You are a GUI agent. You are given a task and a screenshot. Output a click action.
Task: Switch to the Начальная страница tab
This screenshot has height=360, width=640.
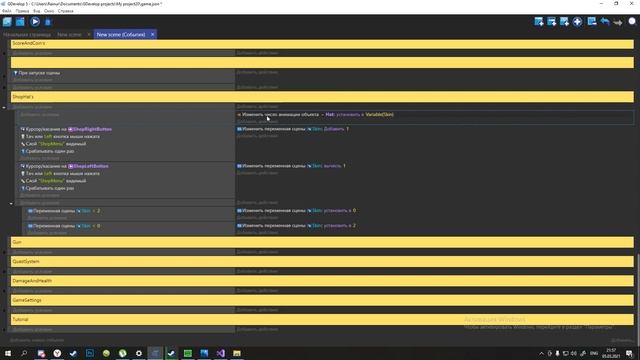27,35
